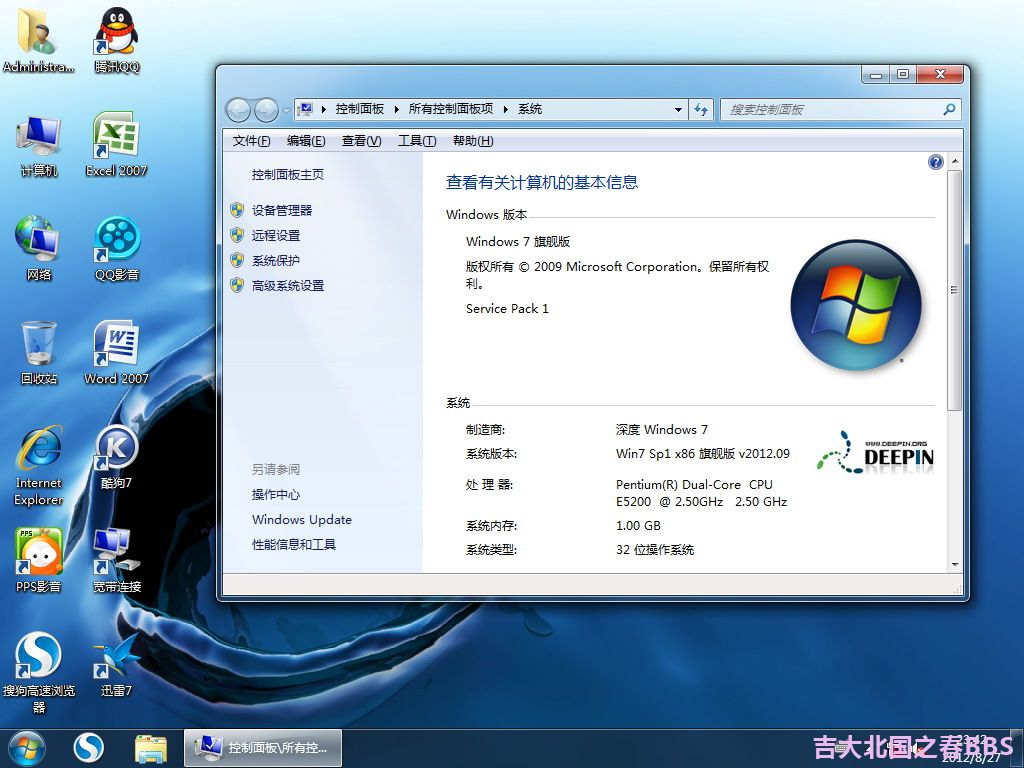This screenshot has height=768, width=1024.
Task: Expand the arrow after 控制面板 breadcrumb
Action: pyautogui.click(x=396, y=109)
